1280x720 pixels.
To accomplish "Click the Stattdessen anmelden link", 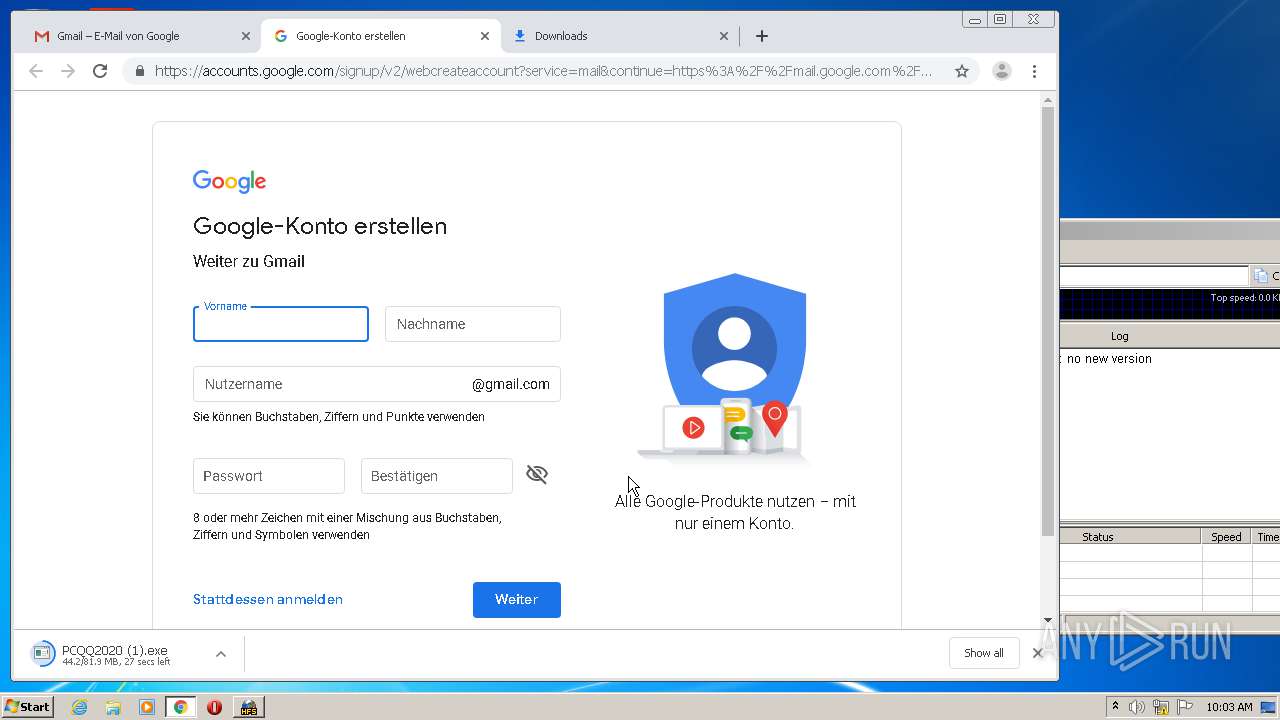I will [x=268, y=599].
